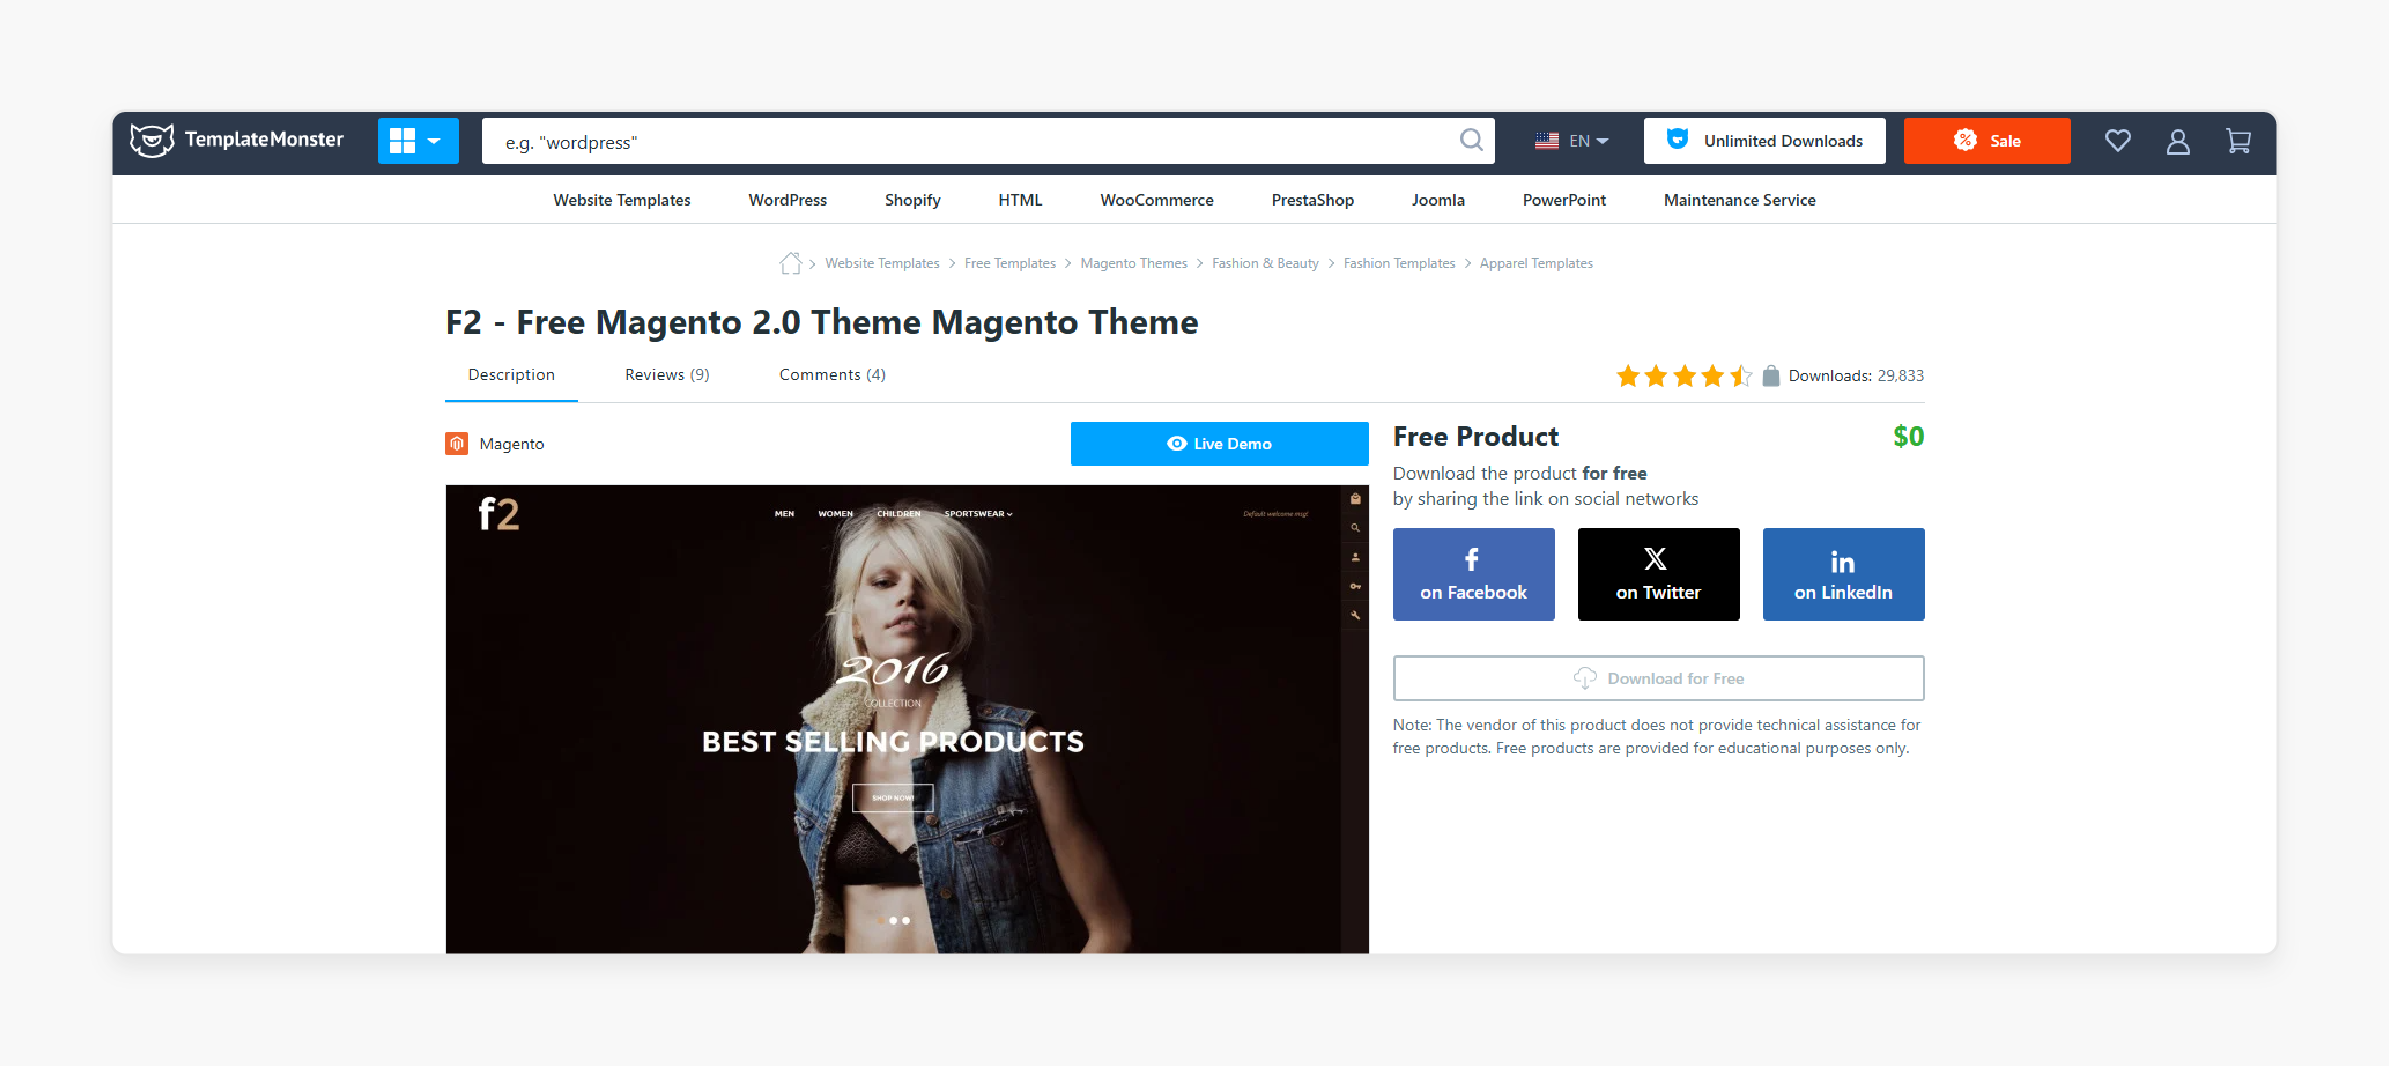
Task: Follow Free Templates breadcrumb link
Action: 1010,263
